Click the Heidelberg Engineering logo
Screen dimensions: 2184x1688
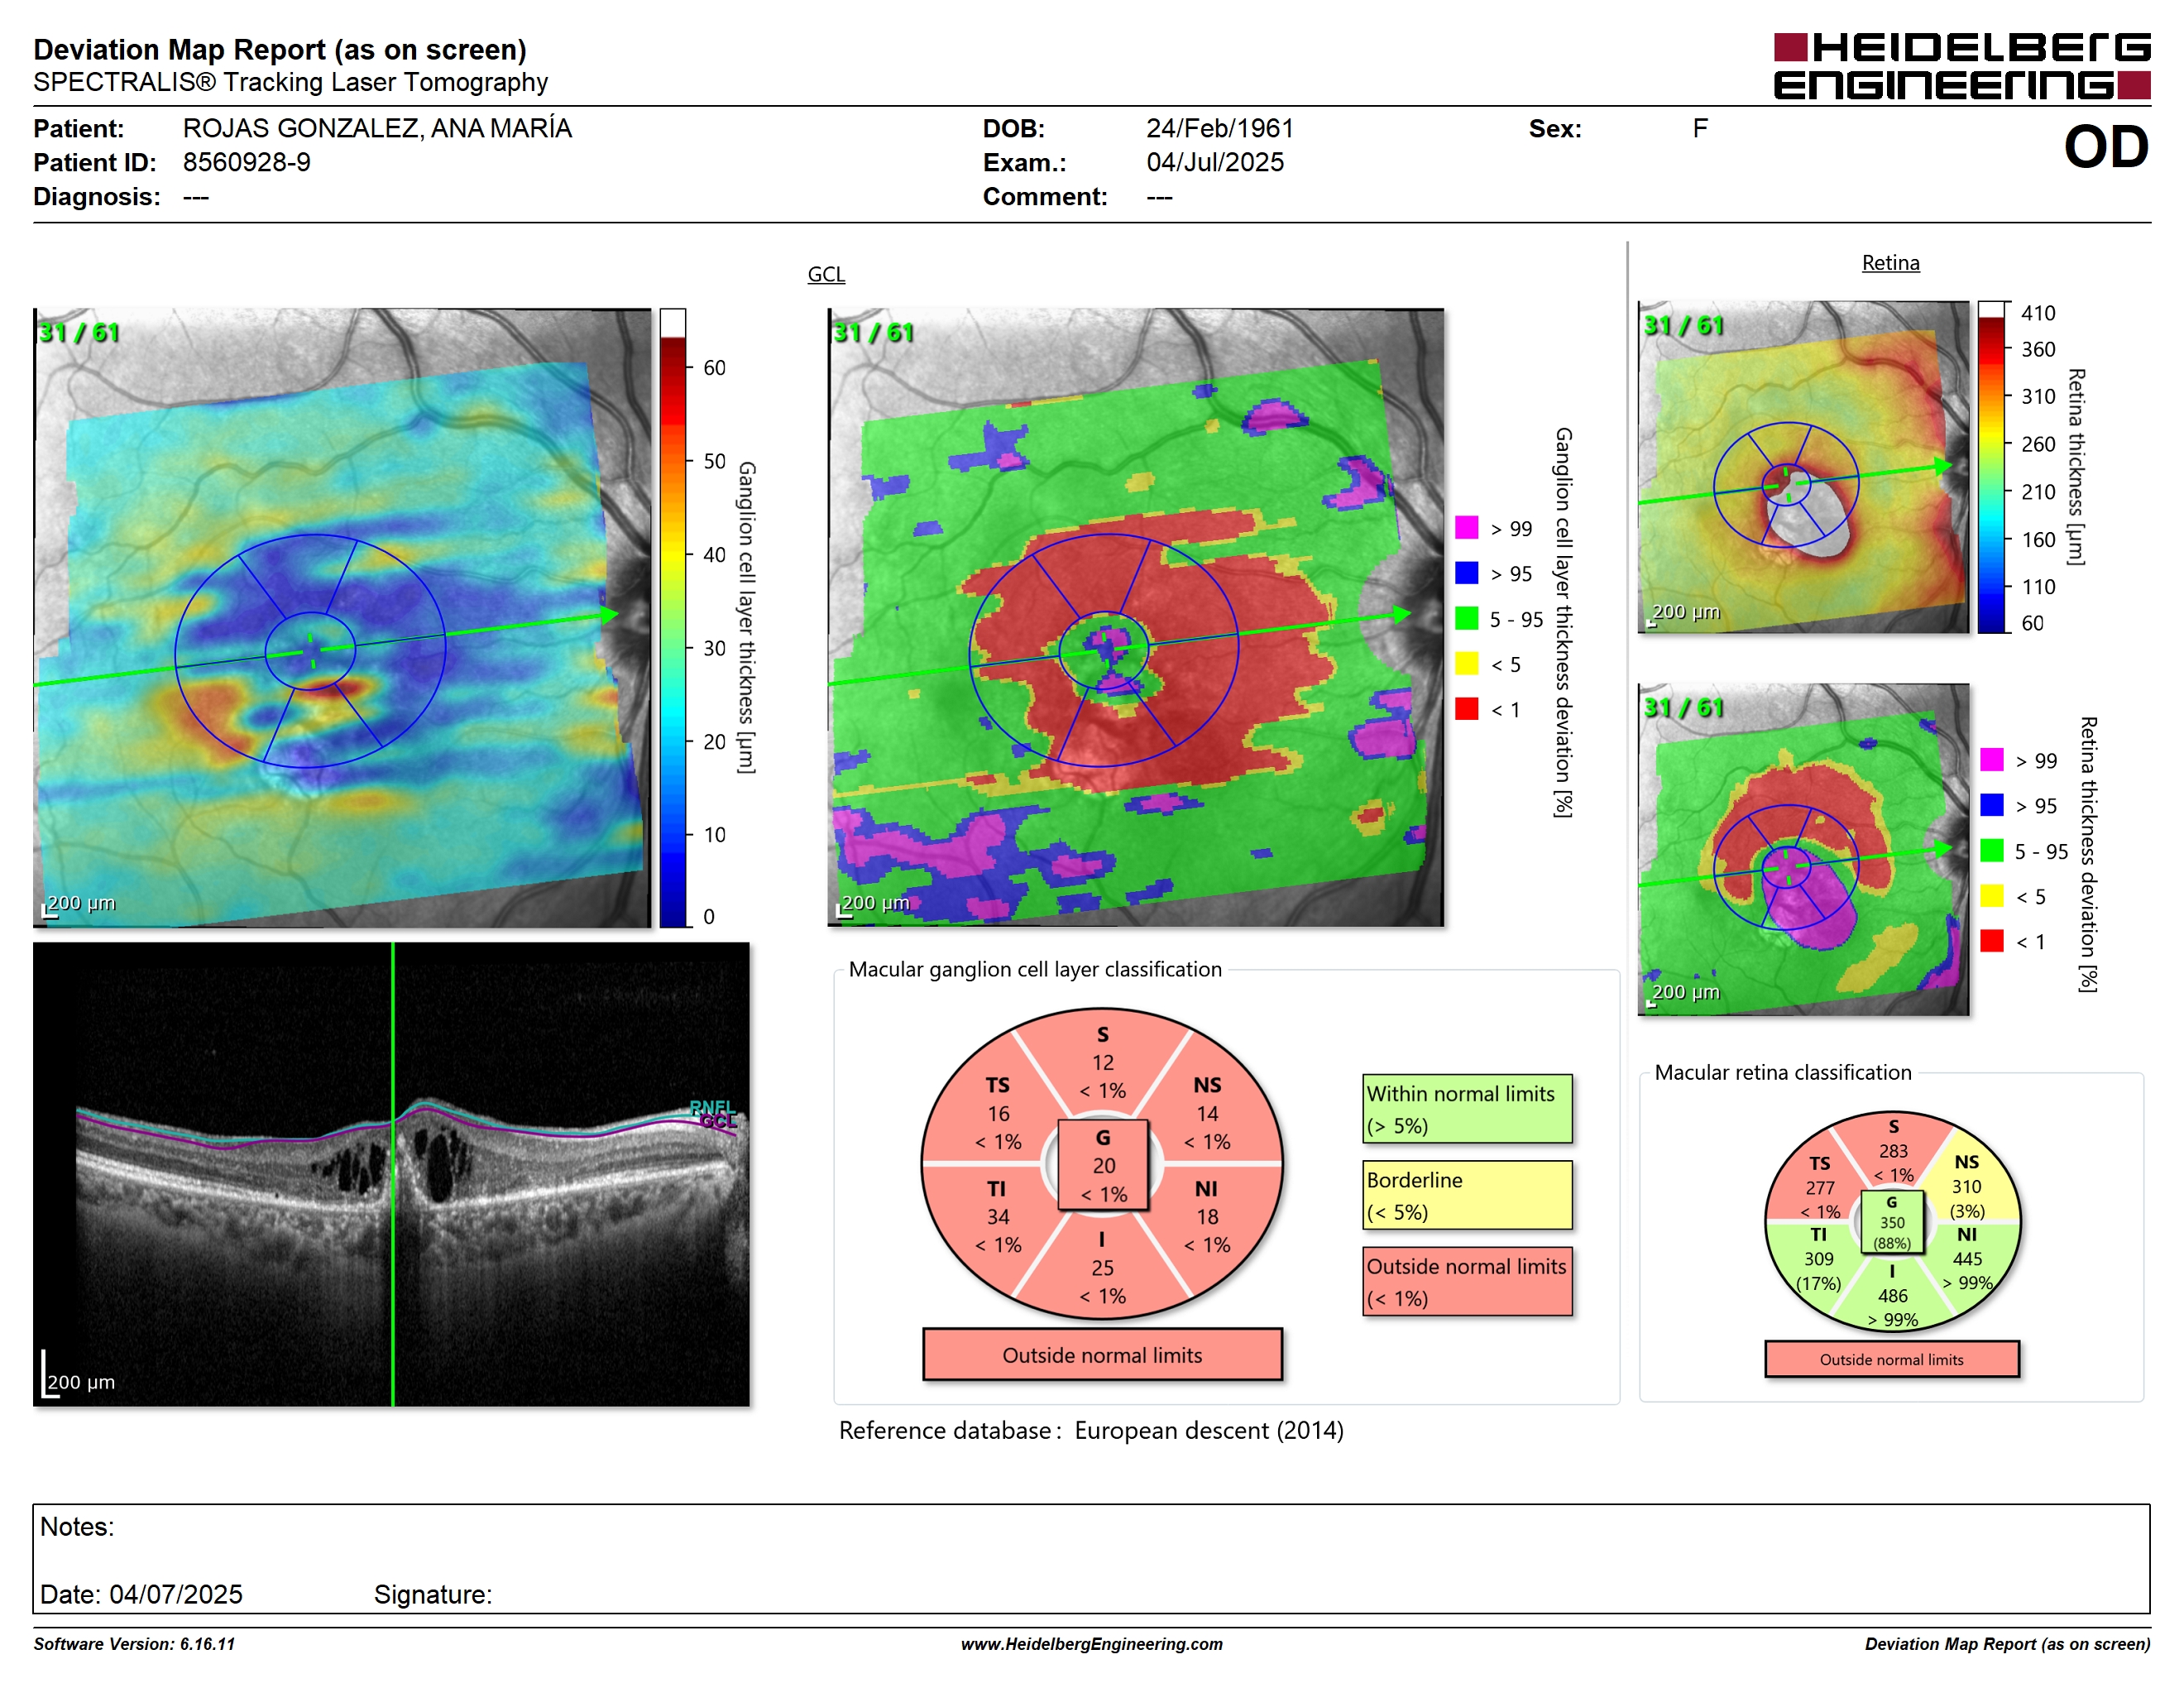(x=1961, y=66)
